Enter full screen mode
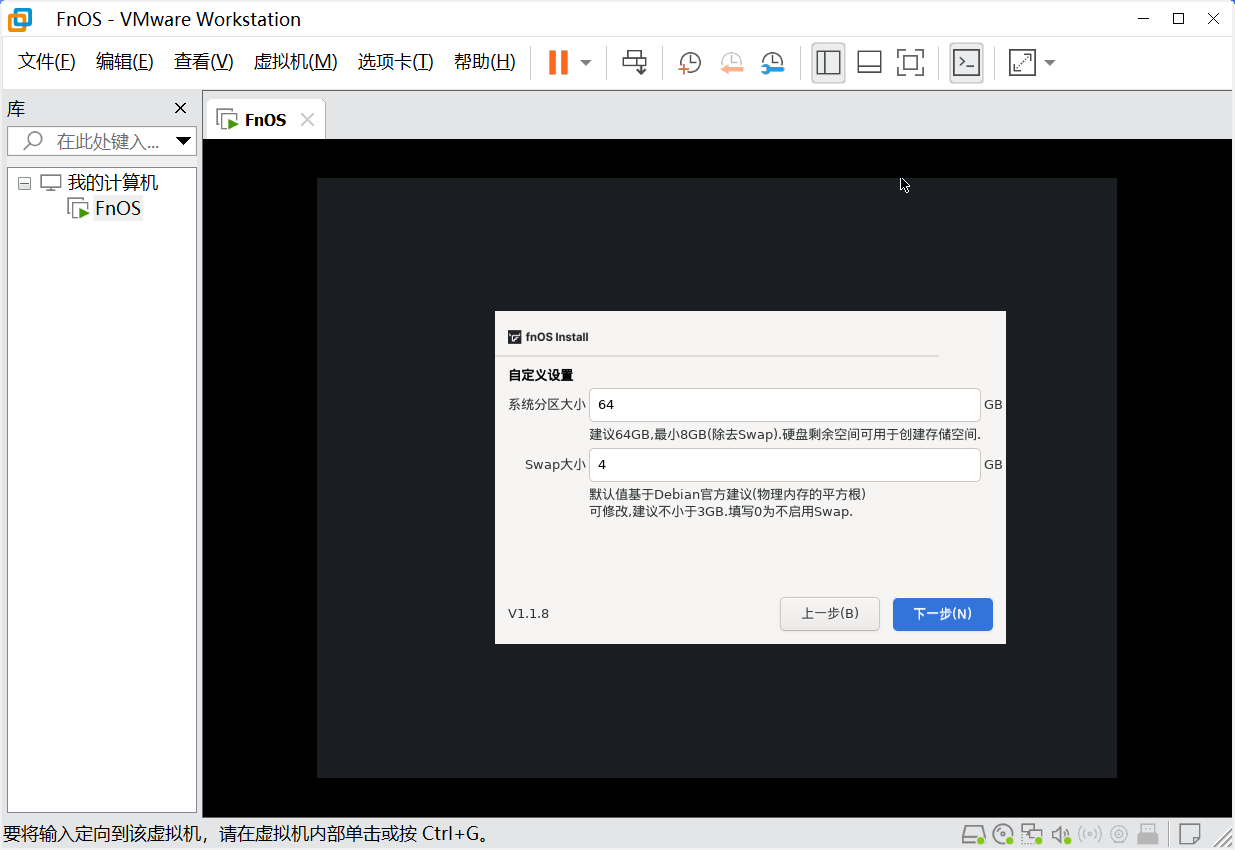Viewport: 1235px width, 850px height. (910, 62)
